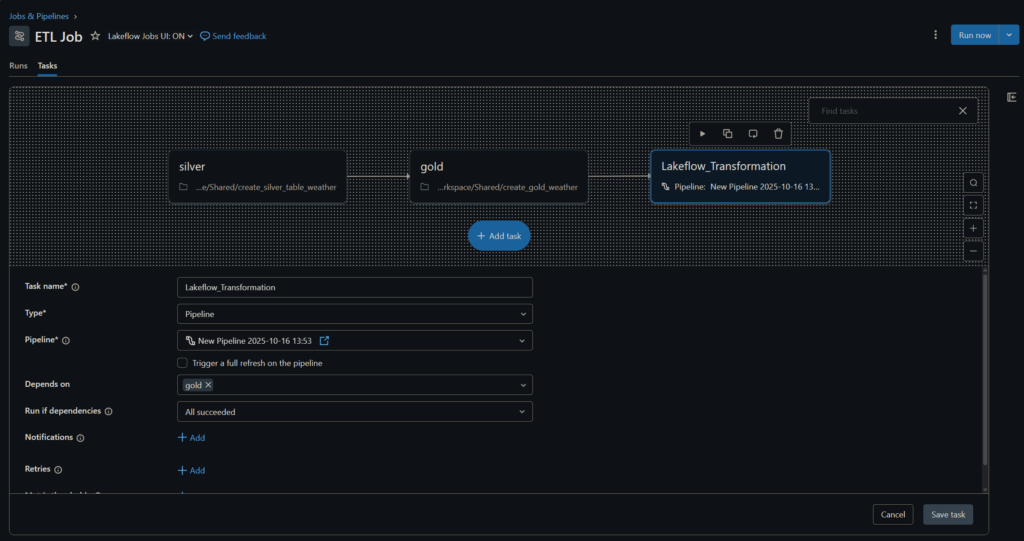1024x541 pixels.
Task: Open pipeline in new tab icon
Action: click(324, 341)
